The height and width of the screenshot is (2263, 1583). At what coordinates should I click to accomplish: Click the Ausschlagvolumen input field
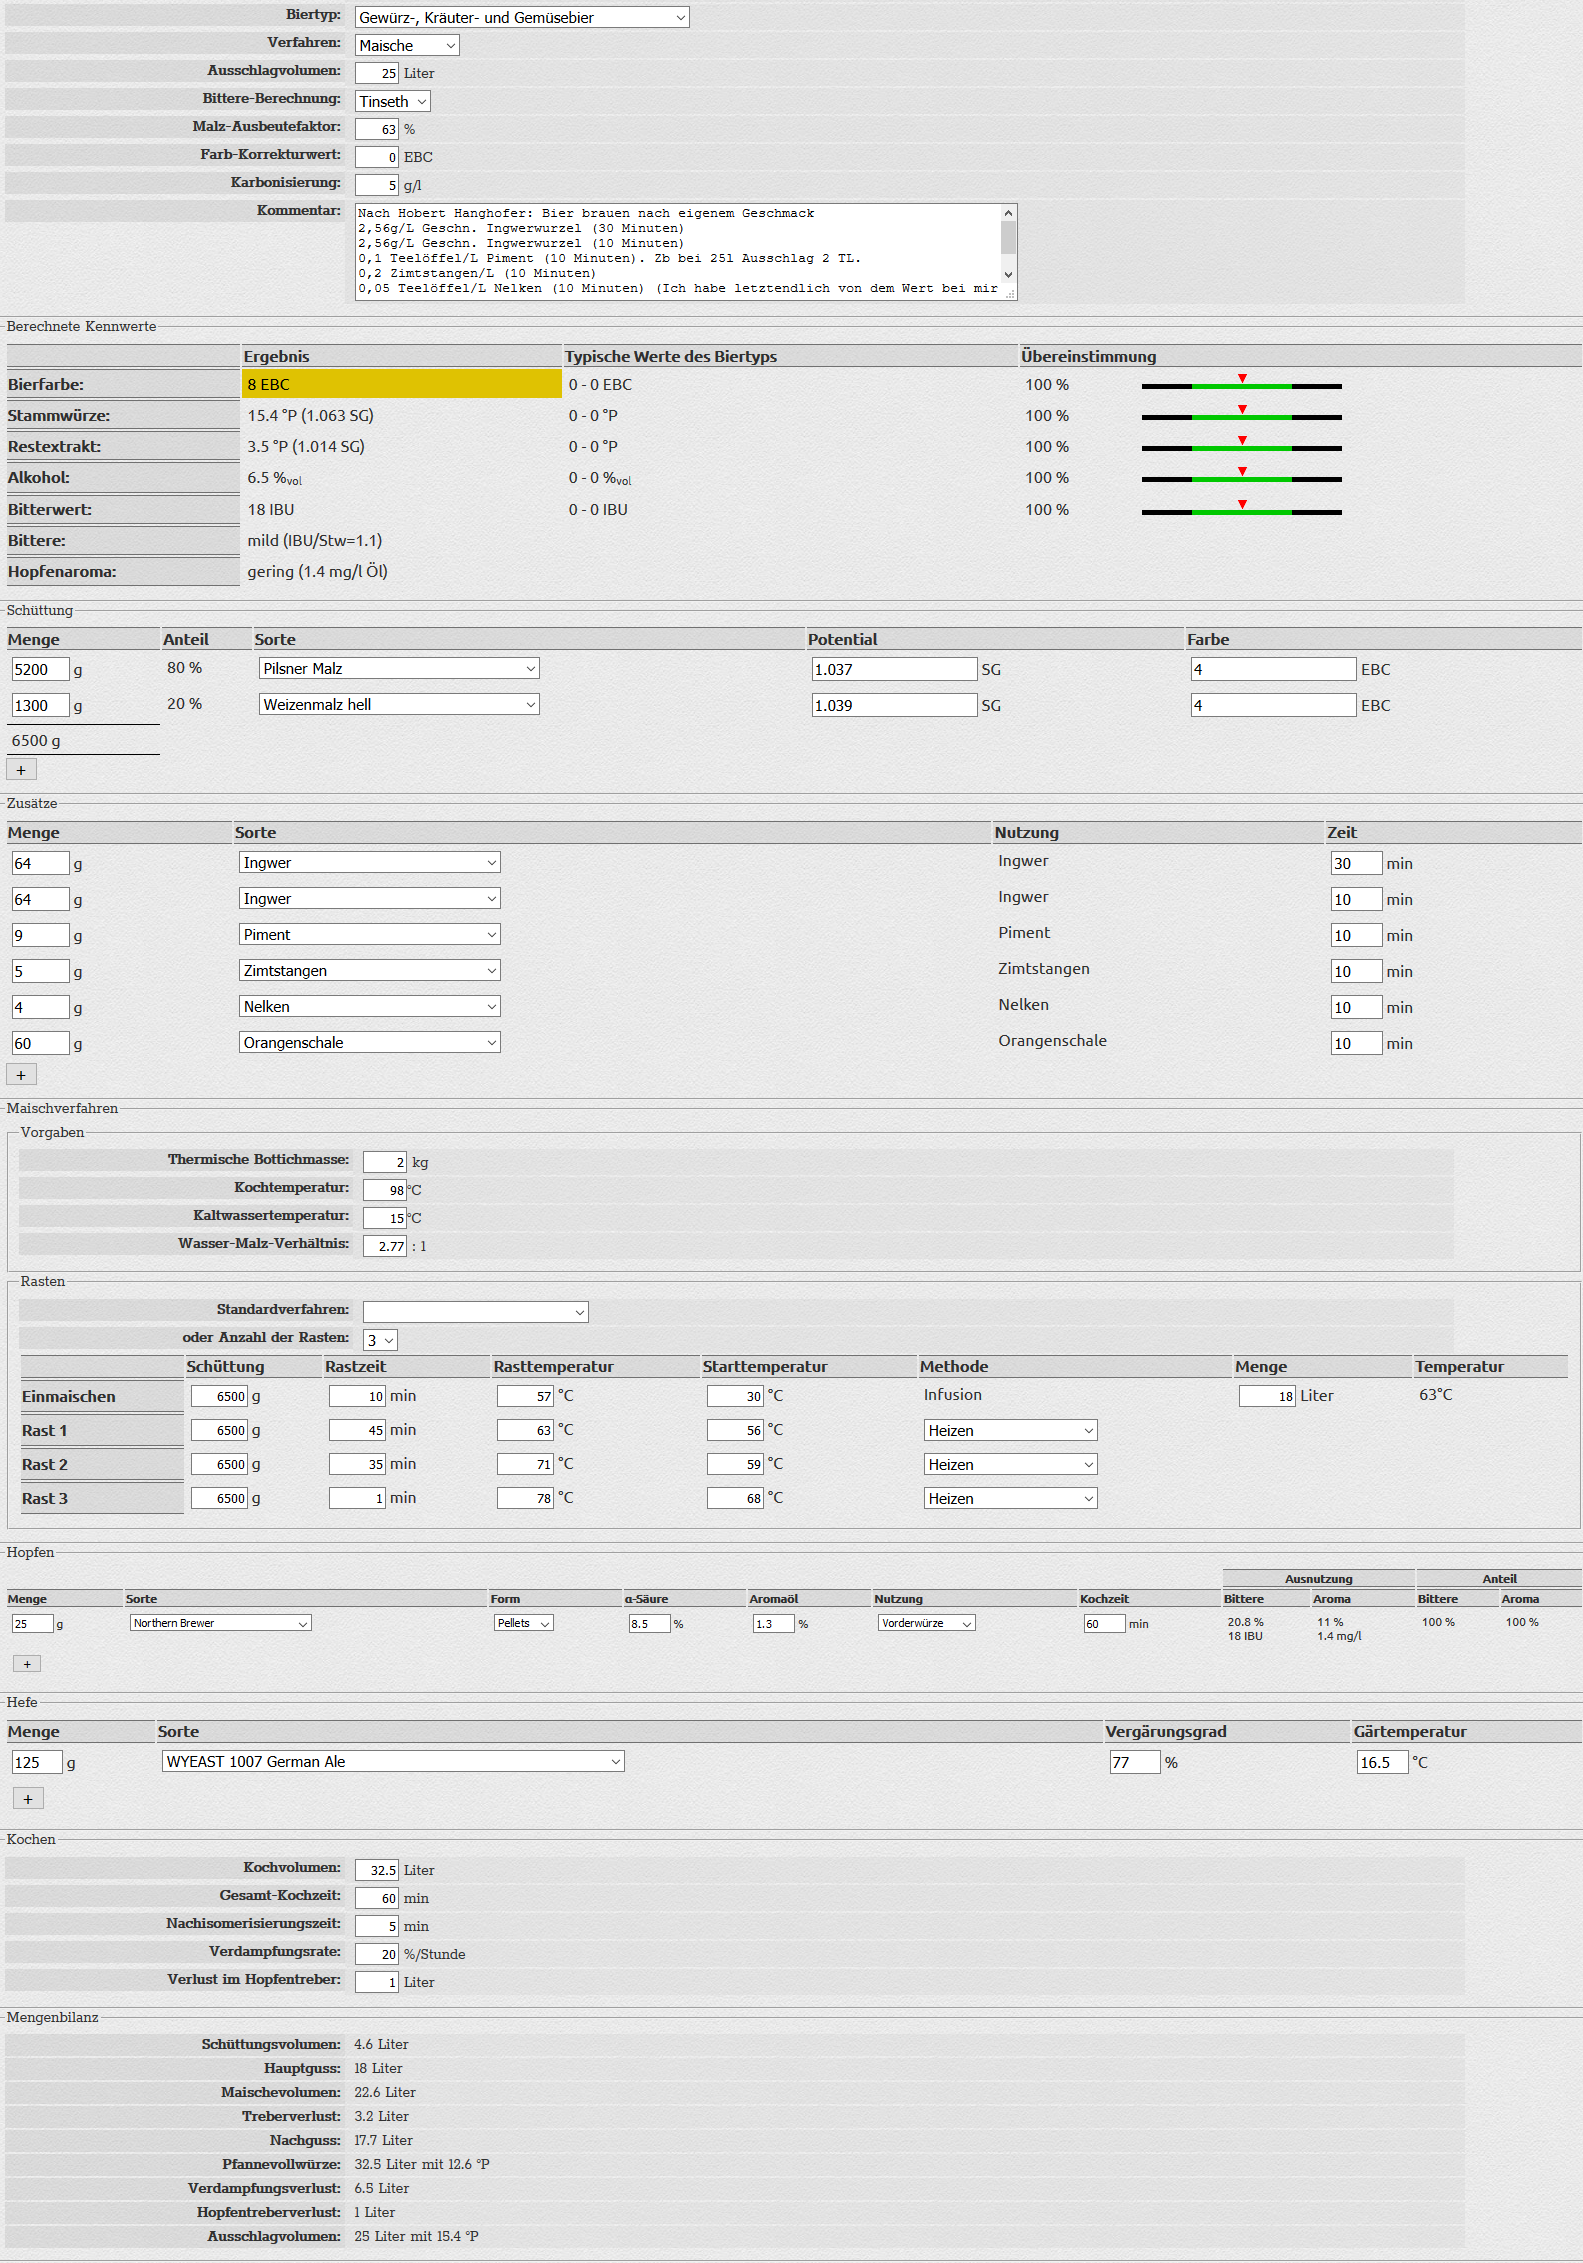tap(377, 74)
